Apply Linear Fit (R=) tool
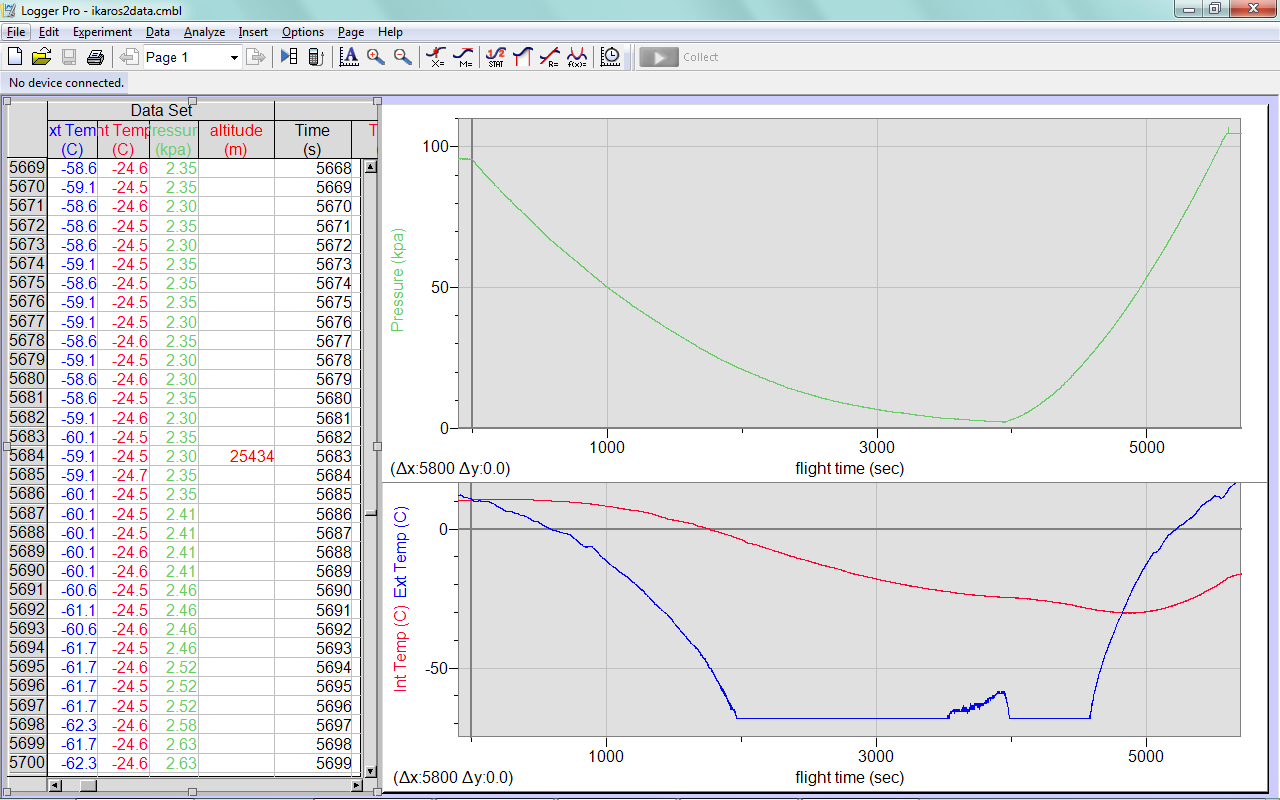The height and width of the screenshot is (800, 1280). coord(549,57)
